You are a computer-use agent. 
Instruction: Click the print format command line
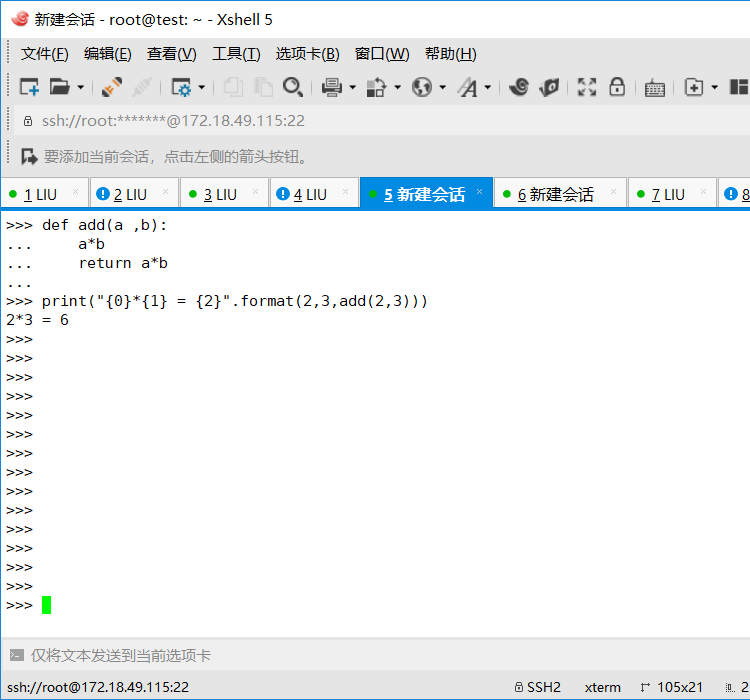point(217,301)
